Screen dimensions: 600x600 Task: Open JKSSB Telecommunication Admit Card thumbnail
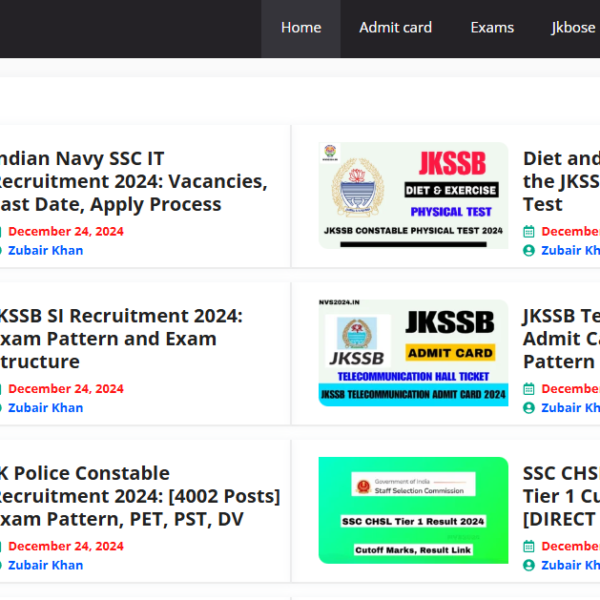click(x=413, y=353)
